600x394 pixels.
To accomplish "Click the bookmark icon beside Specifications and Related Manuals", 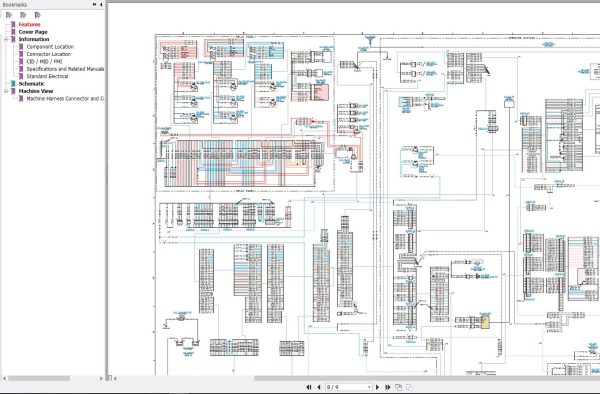I will pos(21,69).
